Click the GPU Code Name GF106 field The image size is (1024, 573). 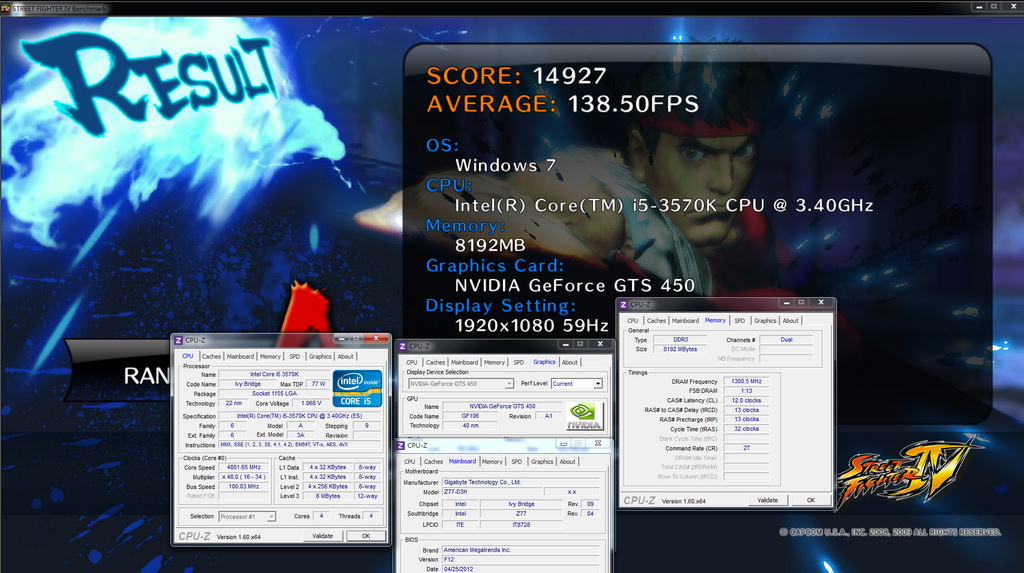470,416
